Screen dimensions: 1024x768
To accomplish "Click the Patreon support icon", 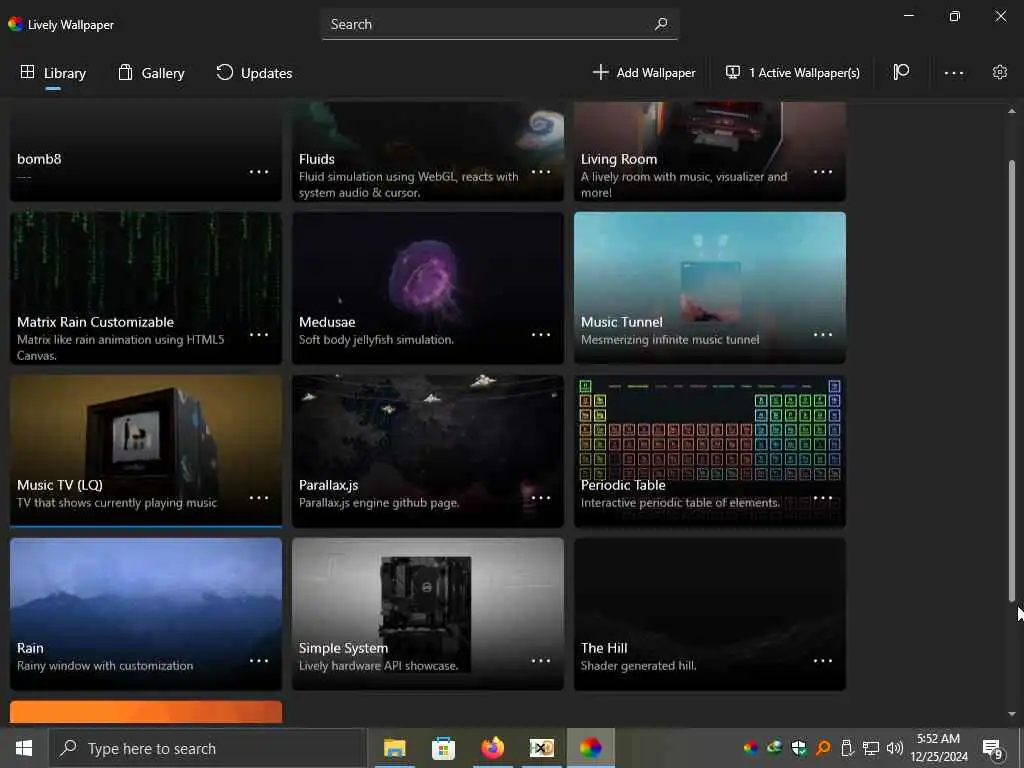I will pos(901,72).
